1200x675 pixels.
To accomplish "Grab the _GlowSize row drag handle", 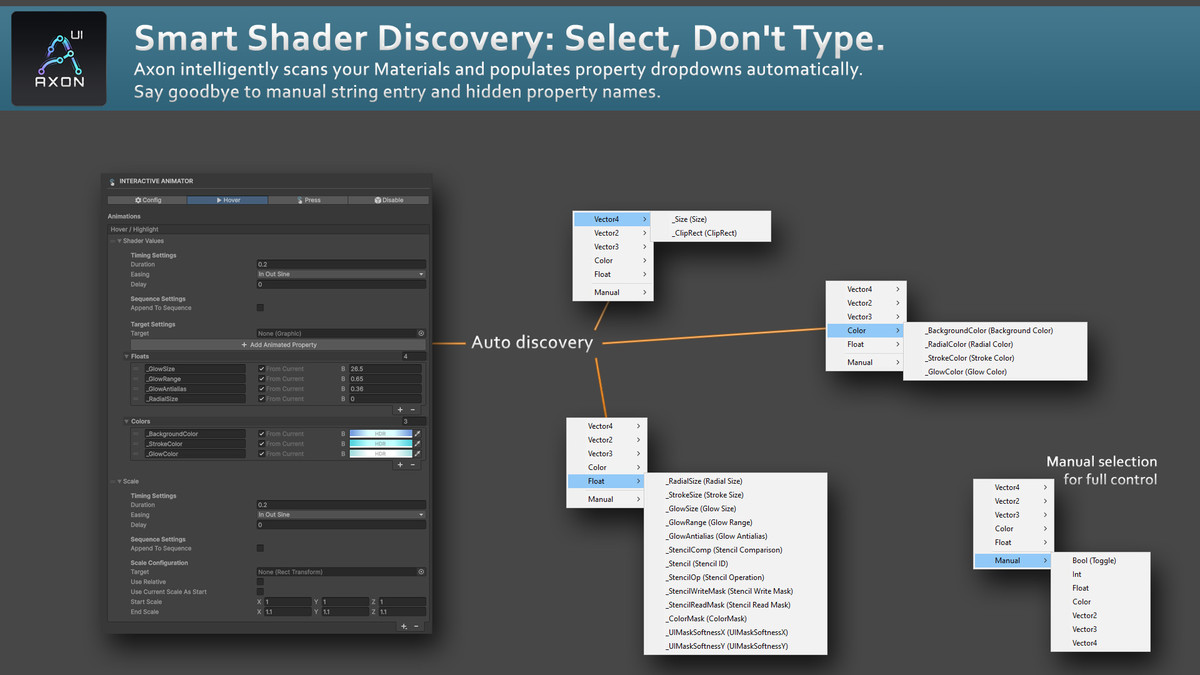I will pos(137,369).
